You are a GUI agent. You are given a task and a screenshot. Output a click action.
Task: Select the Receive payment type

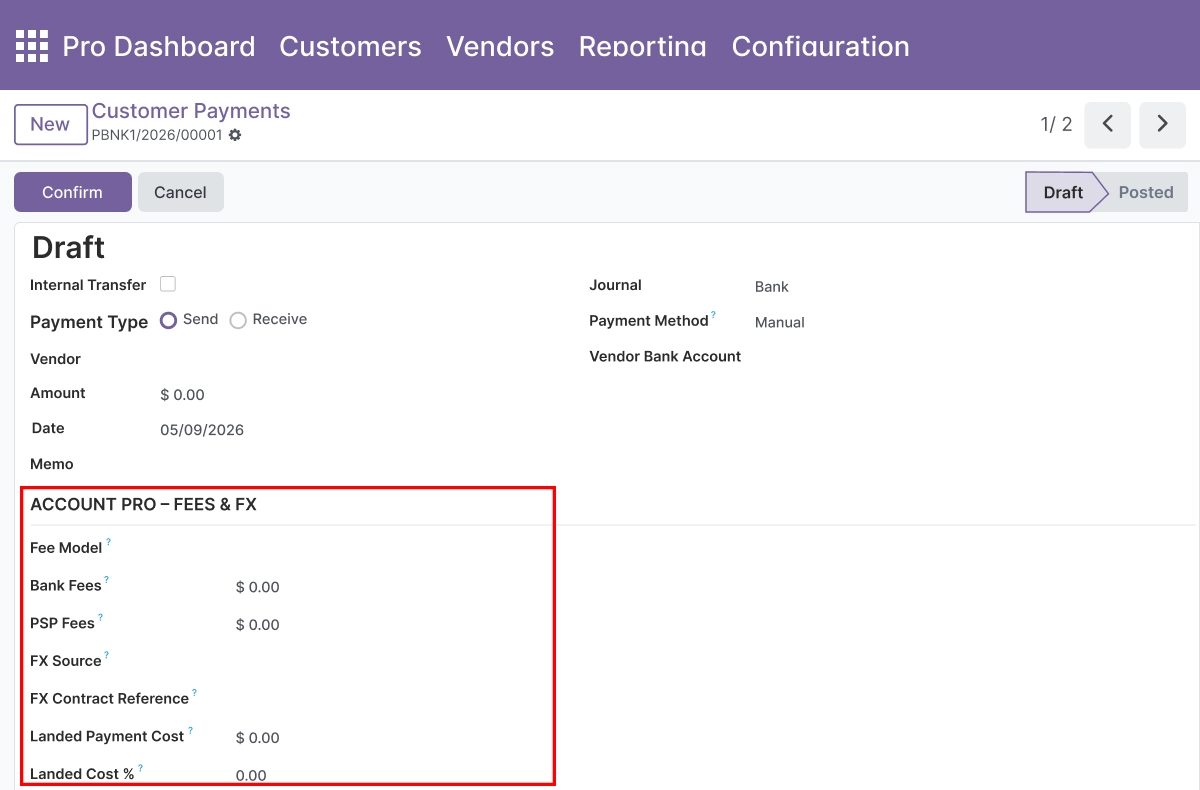click(x=238, y=320)
